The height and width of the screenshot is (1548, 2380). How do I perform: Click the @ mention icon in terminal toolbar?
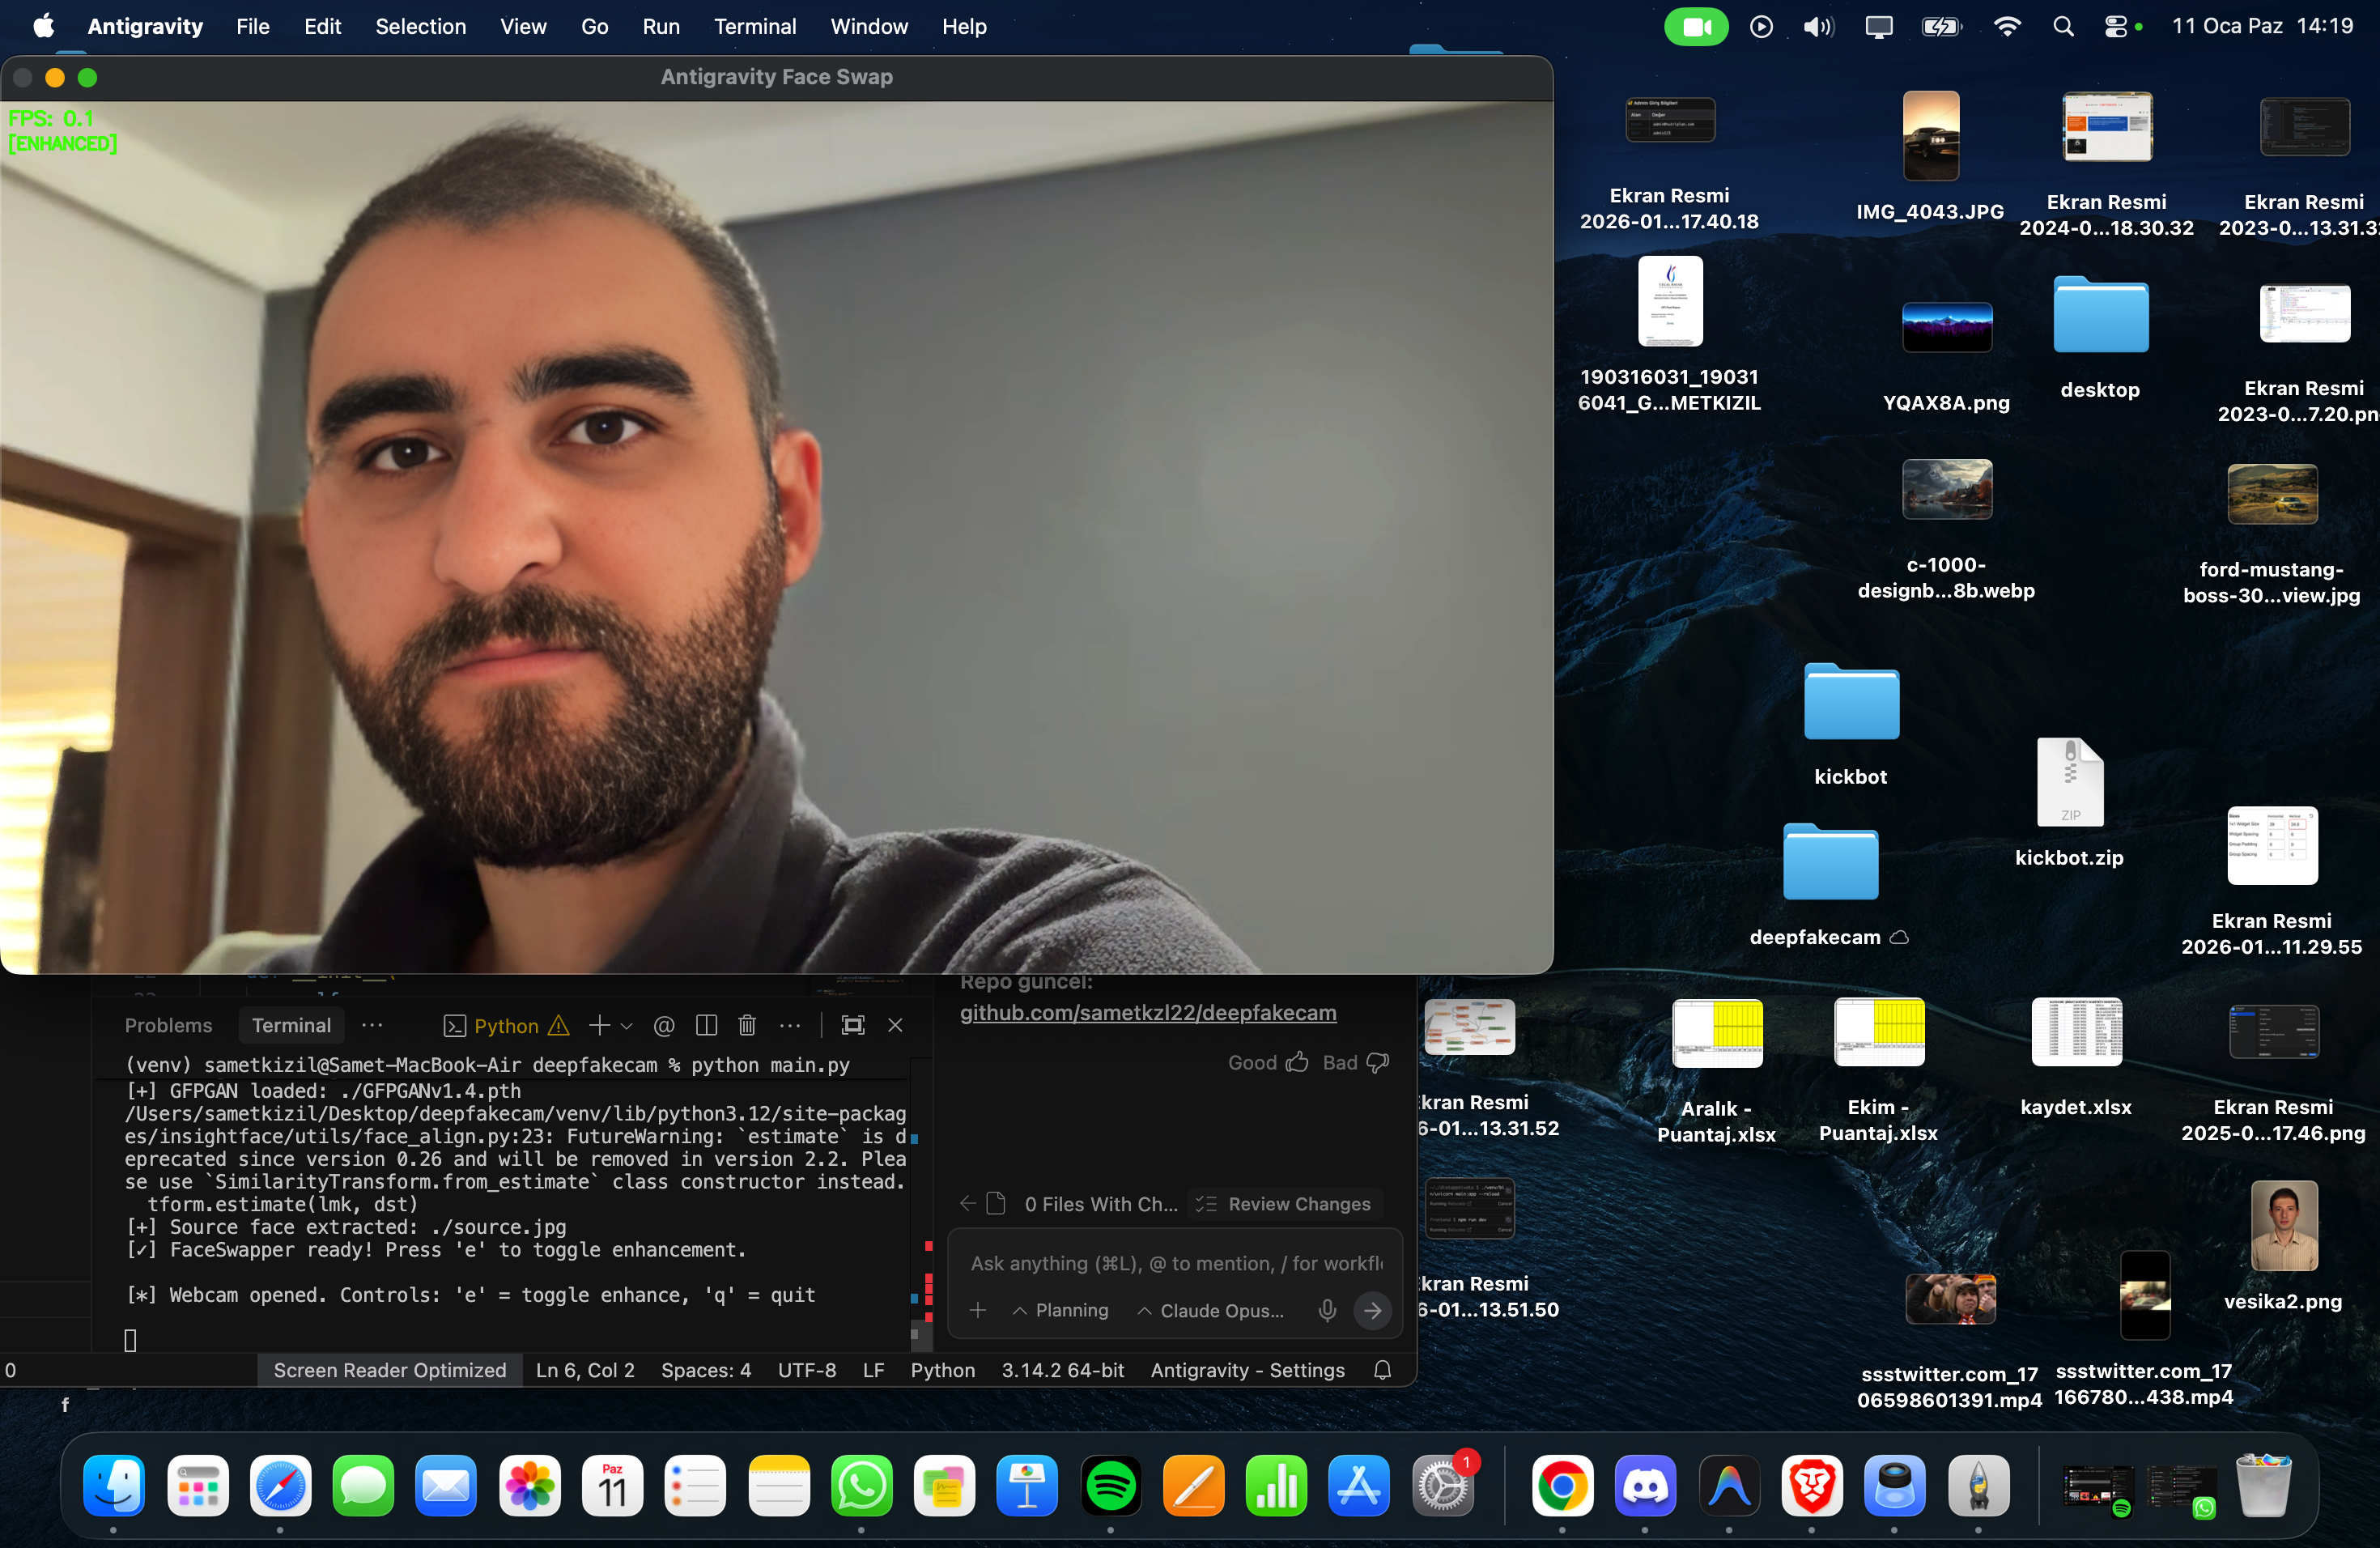coord(664,1025)
